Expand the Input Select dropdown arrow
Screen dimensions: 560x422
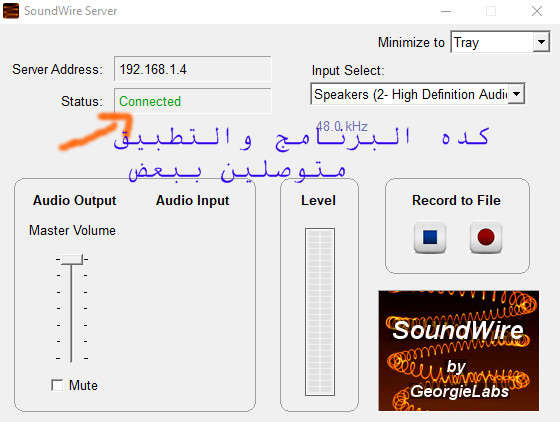click(x=516, y=94)
